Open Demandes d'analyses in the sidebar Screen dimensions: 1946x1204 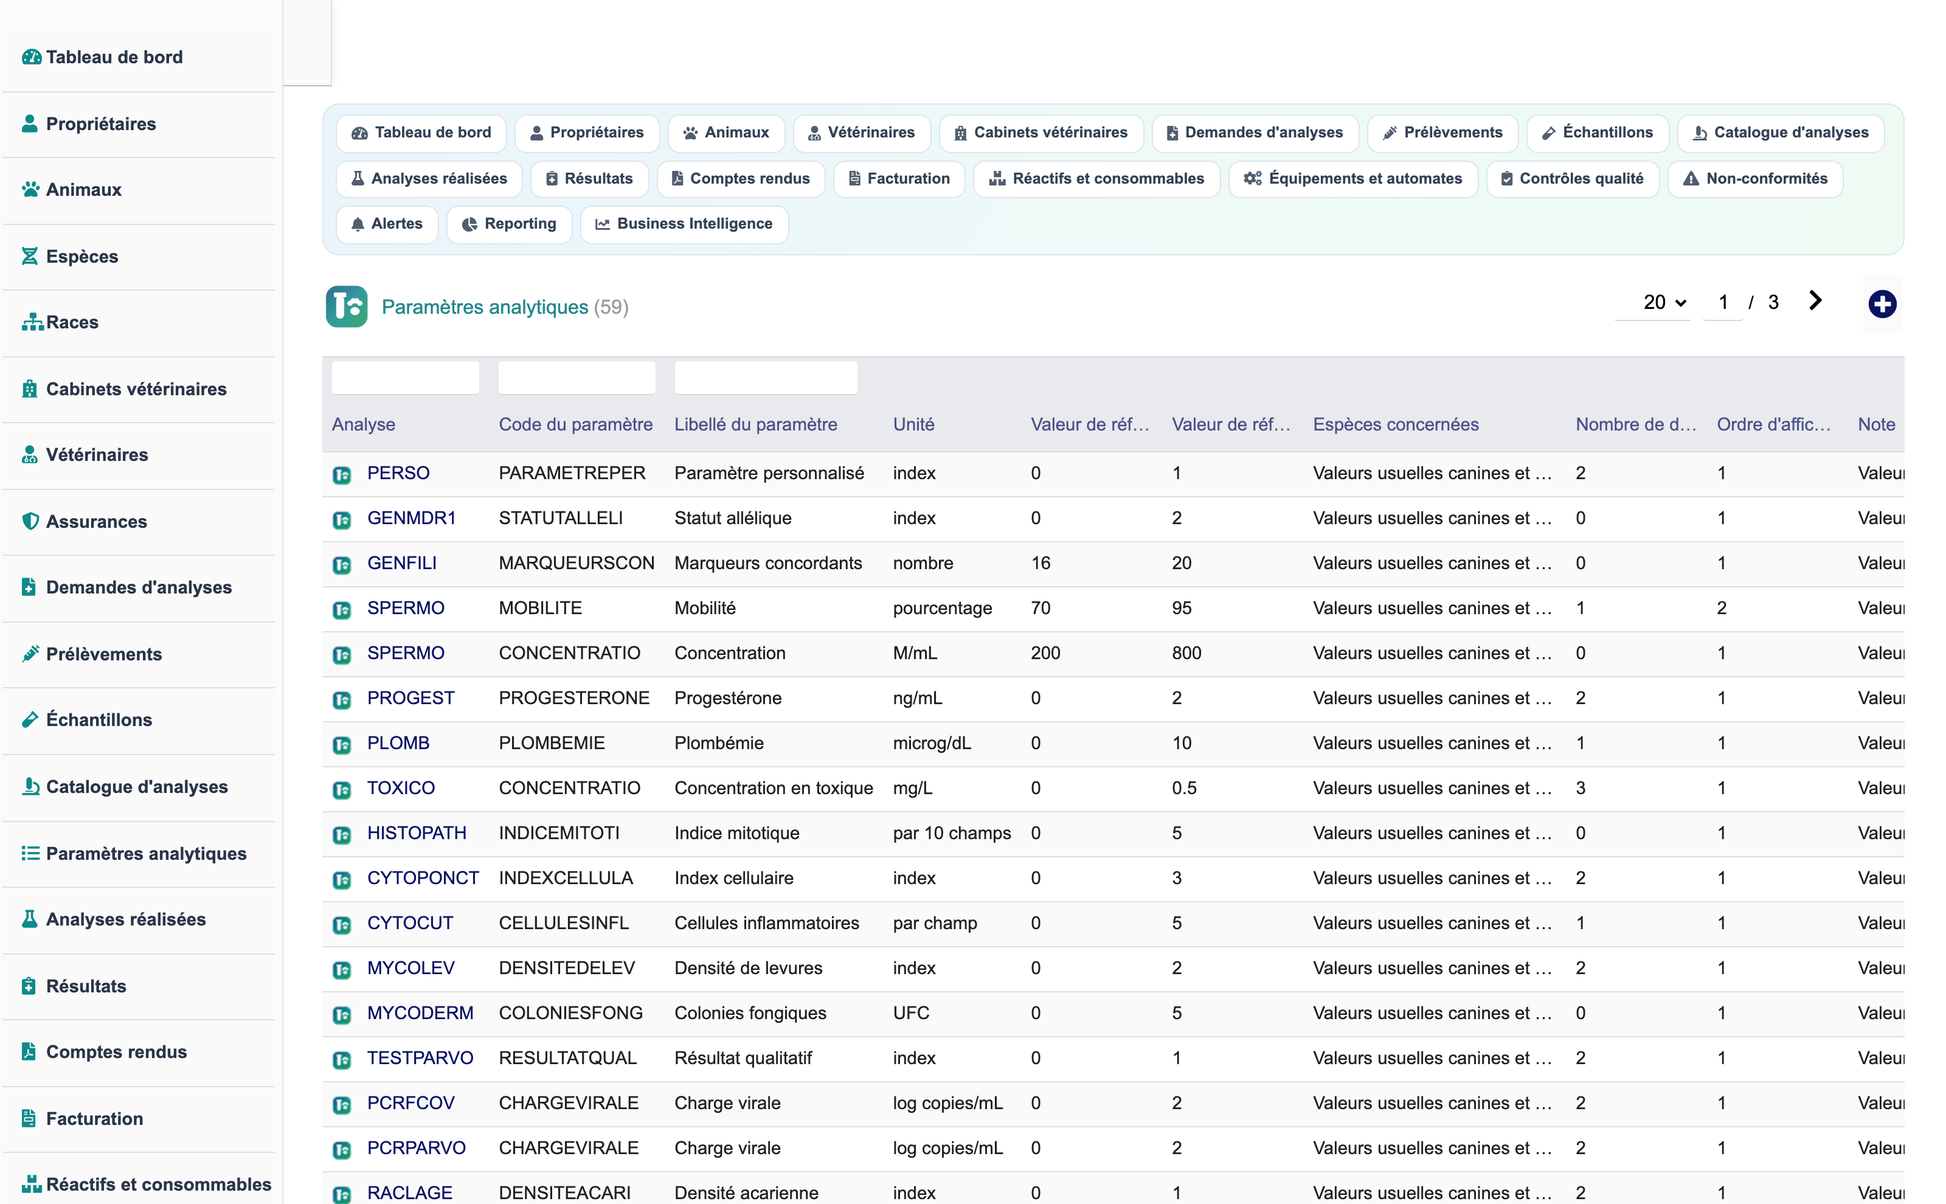pyautogui.click(x=139, y=588)
